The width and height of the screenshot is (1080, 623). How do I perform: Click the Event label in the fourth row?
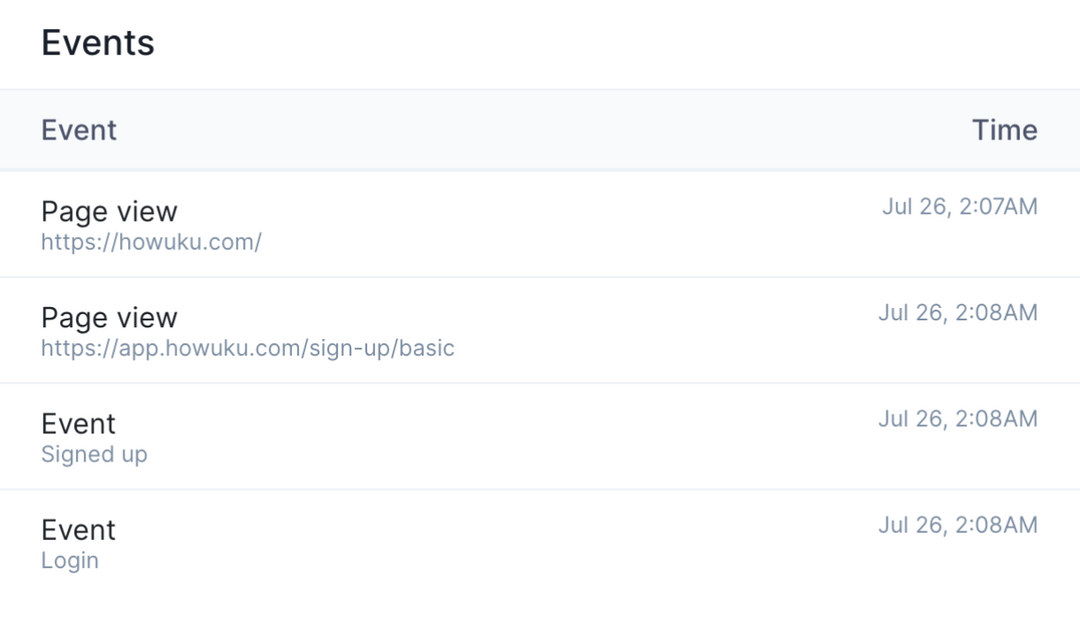coord(78,529)
